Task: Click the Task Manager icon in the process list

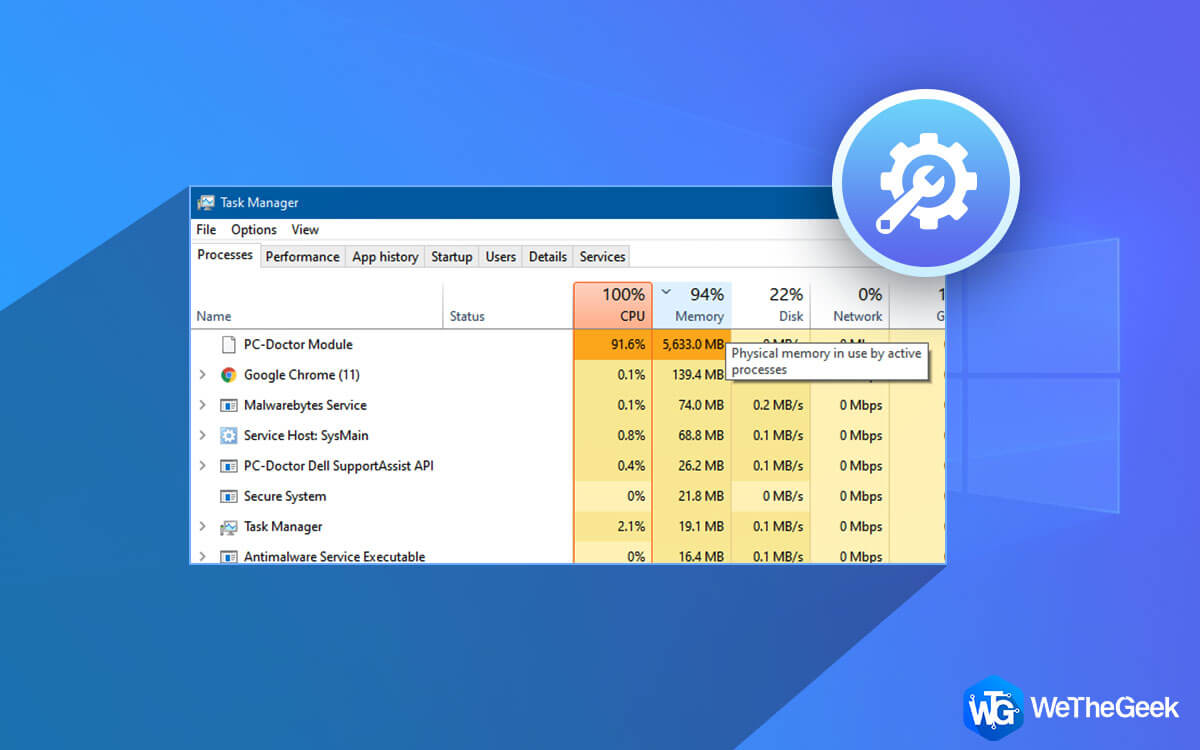Action: point(228,526)
